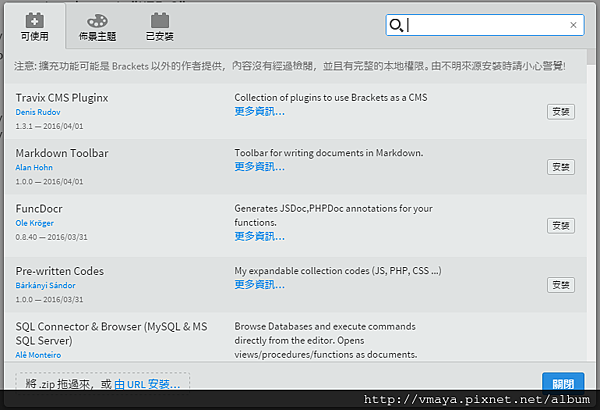Screen dimensions: 600x410
Task: Open 更多資訊 link for Markdown Toolbar
Action: point(259,167)
